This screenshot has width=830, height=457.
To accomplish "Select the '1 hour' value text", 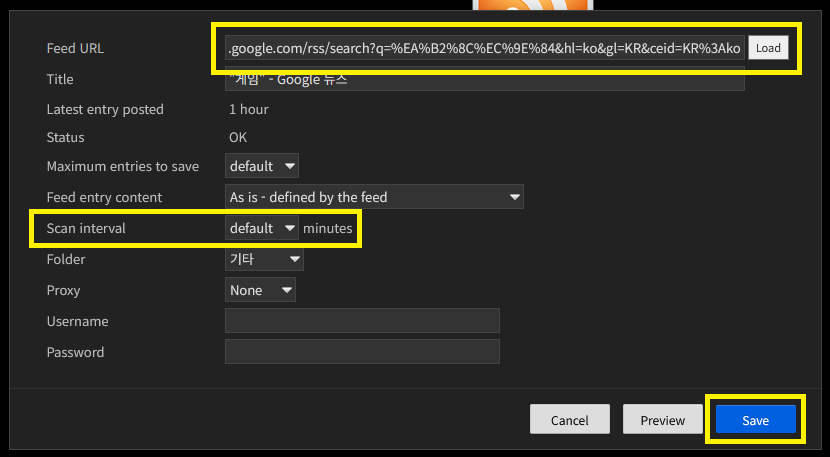I will (x=249, y=110).
